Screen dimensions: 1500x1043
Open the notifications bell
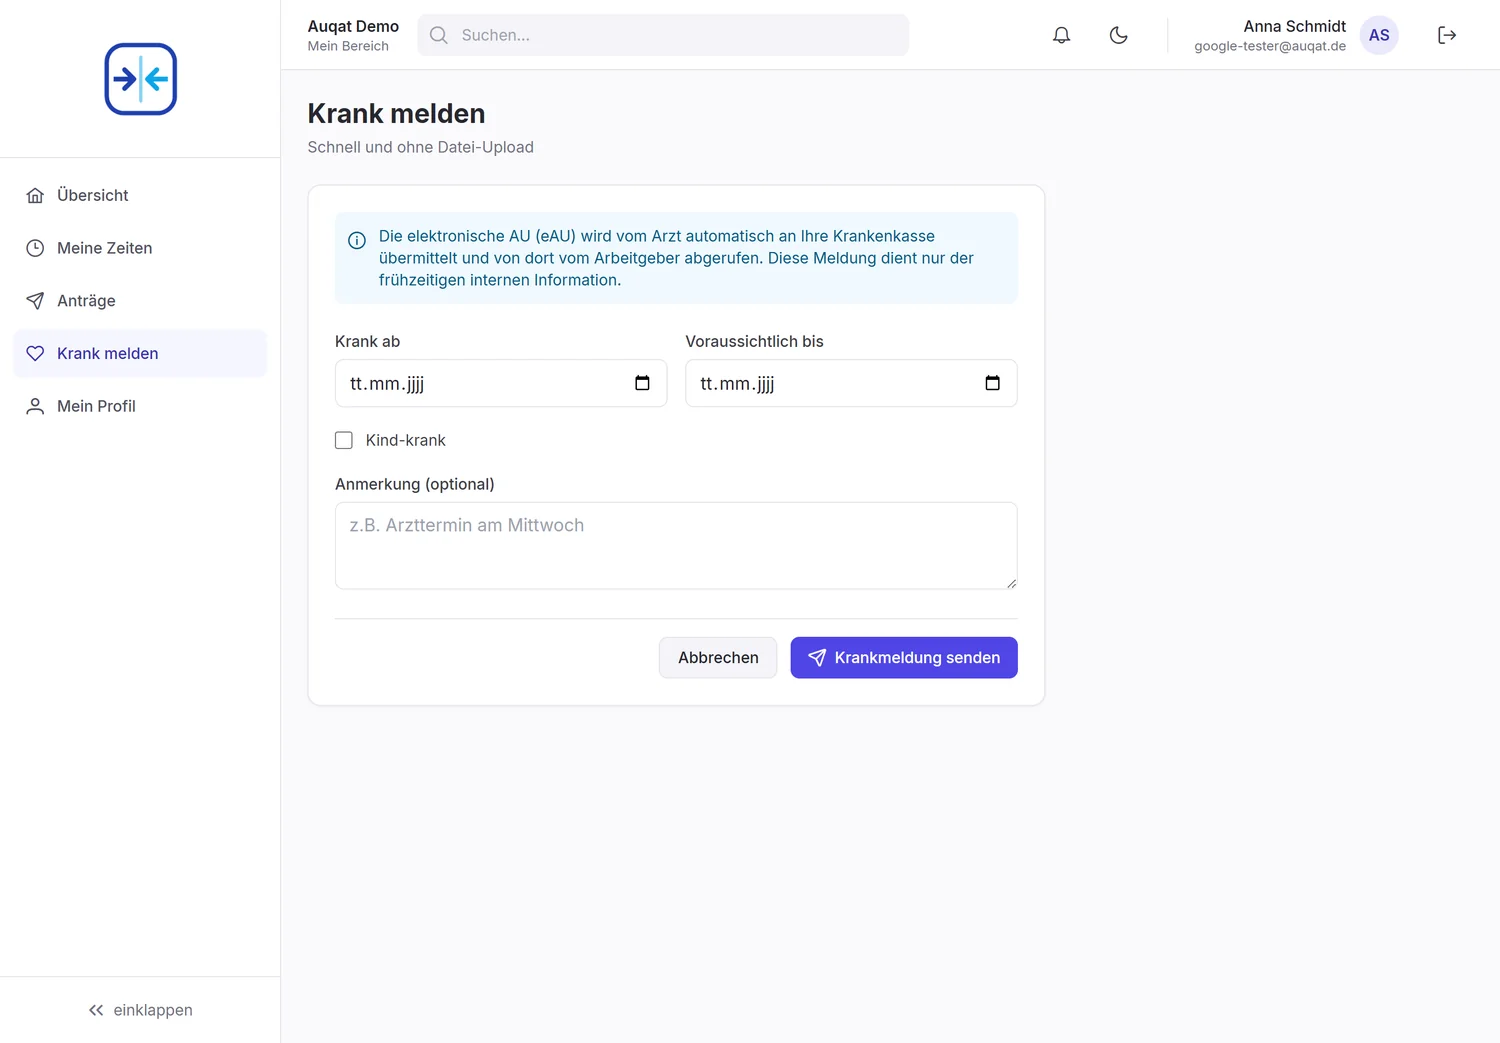point(1061,35)
